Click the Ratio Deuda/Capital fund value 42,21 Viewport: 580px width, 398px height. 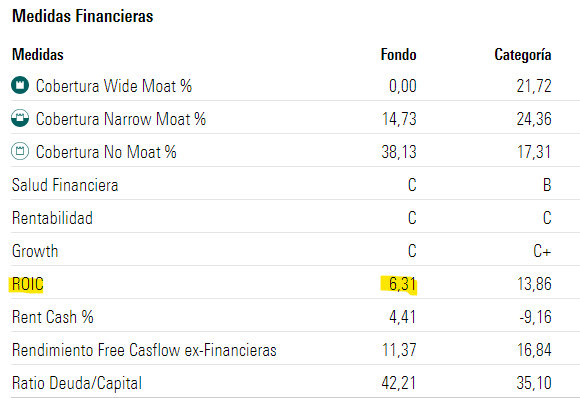(x=399, y=383)
